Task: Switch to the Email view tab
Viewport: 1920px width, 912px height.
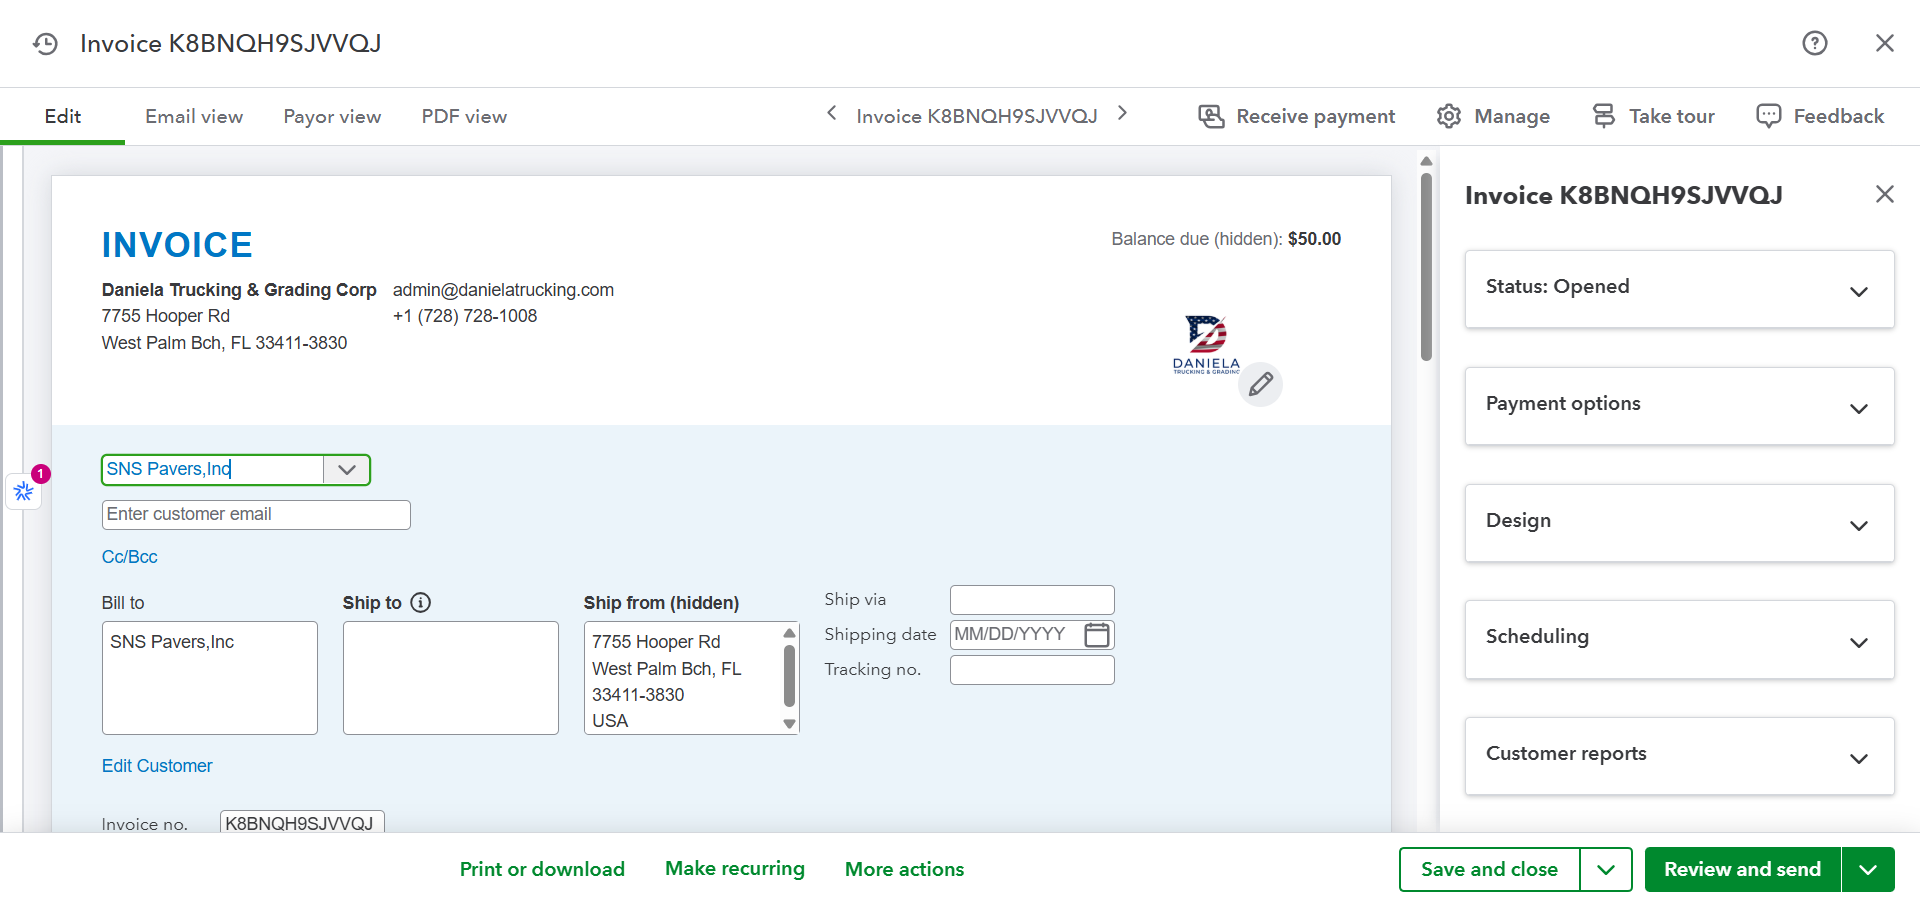Action: [x=194, y=117]
